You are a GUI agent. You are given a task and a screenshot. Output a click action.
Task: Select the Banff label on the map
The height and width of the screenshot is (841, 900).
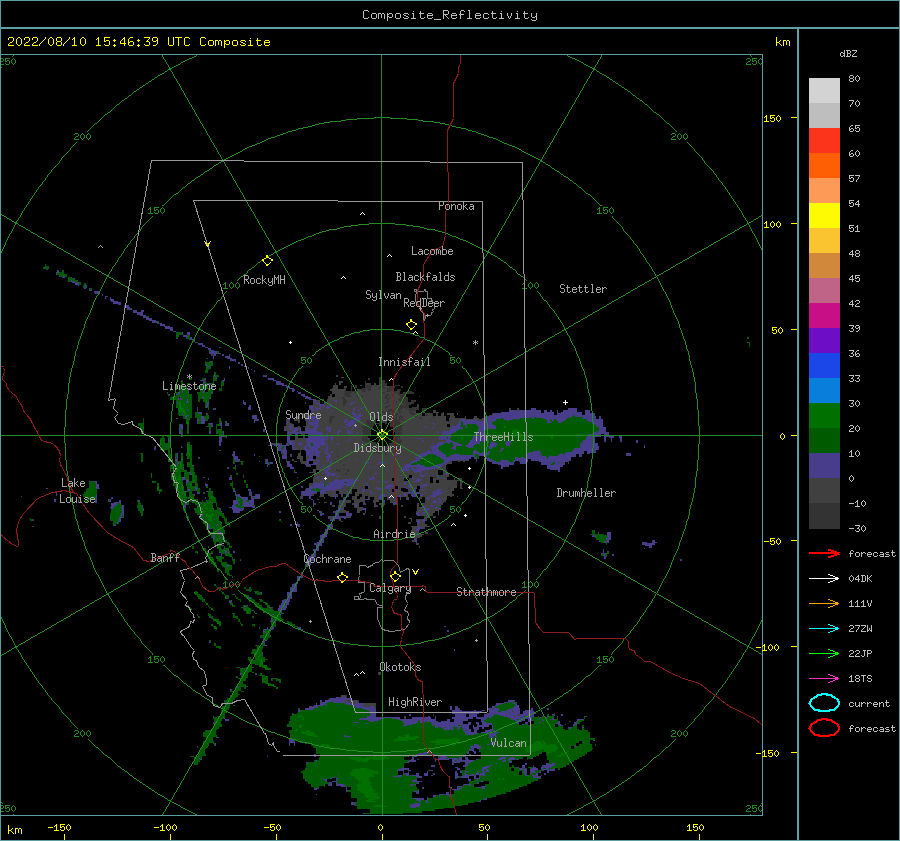click(x=165, y=557)
